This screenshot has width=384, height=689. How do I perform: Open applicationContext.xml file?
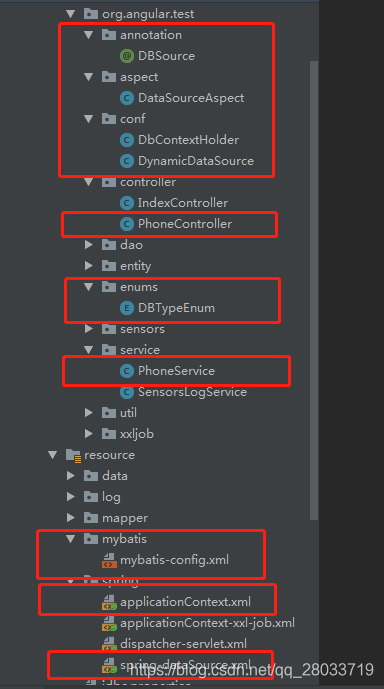click(x=185, y=602)
